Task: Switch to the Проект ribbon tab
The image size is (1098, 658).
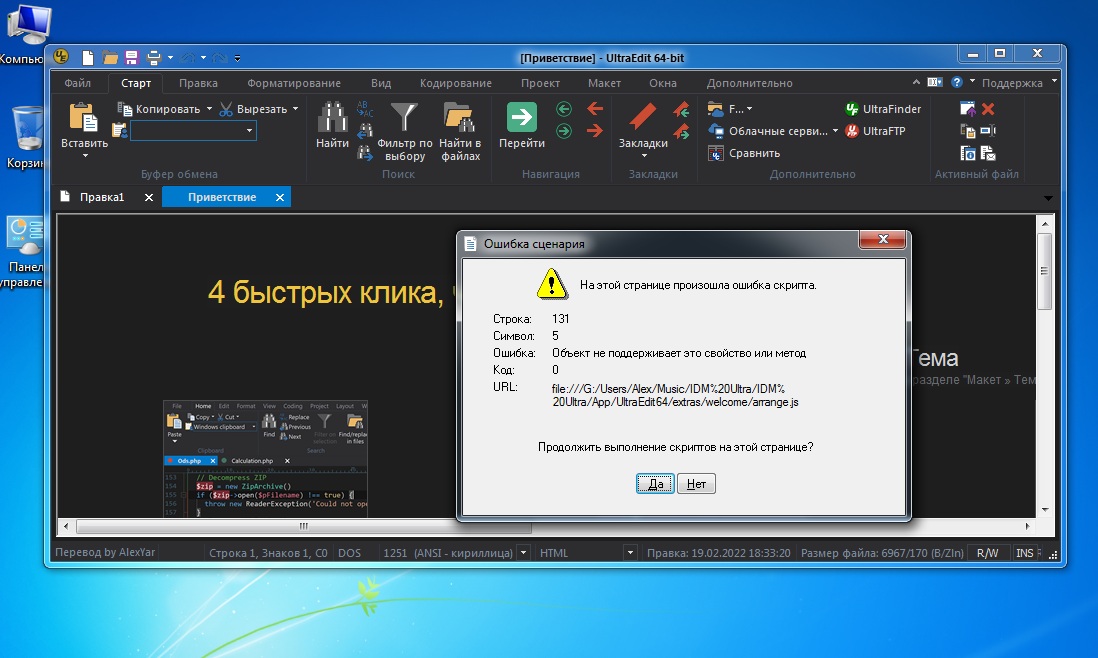Action: (x=541, y=83)
